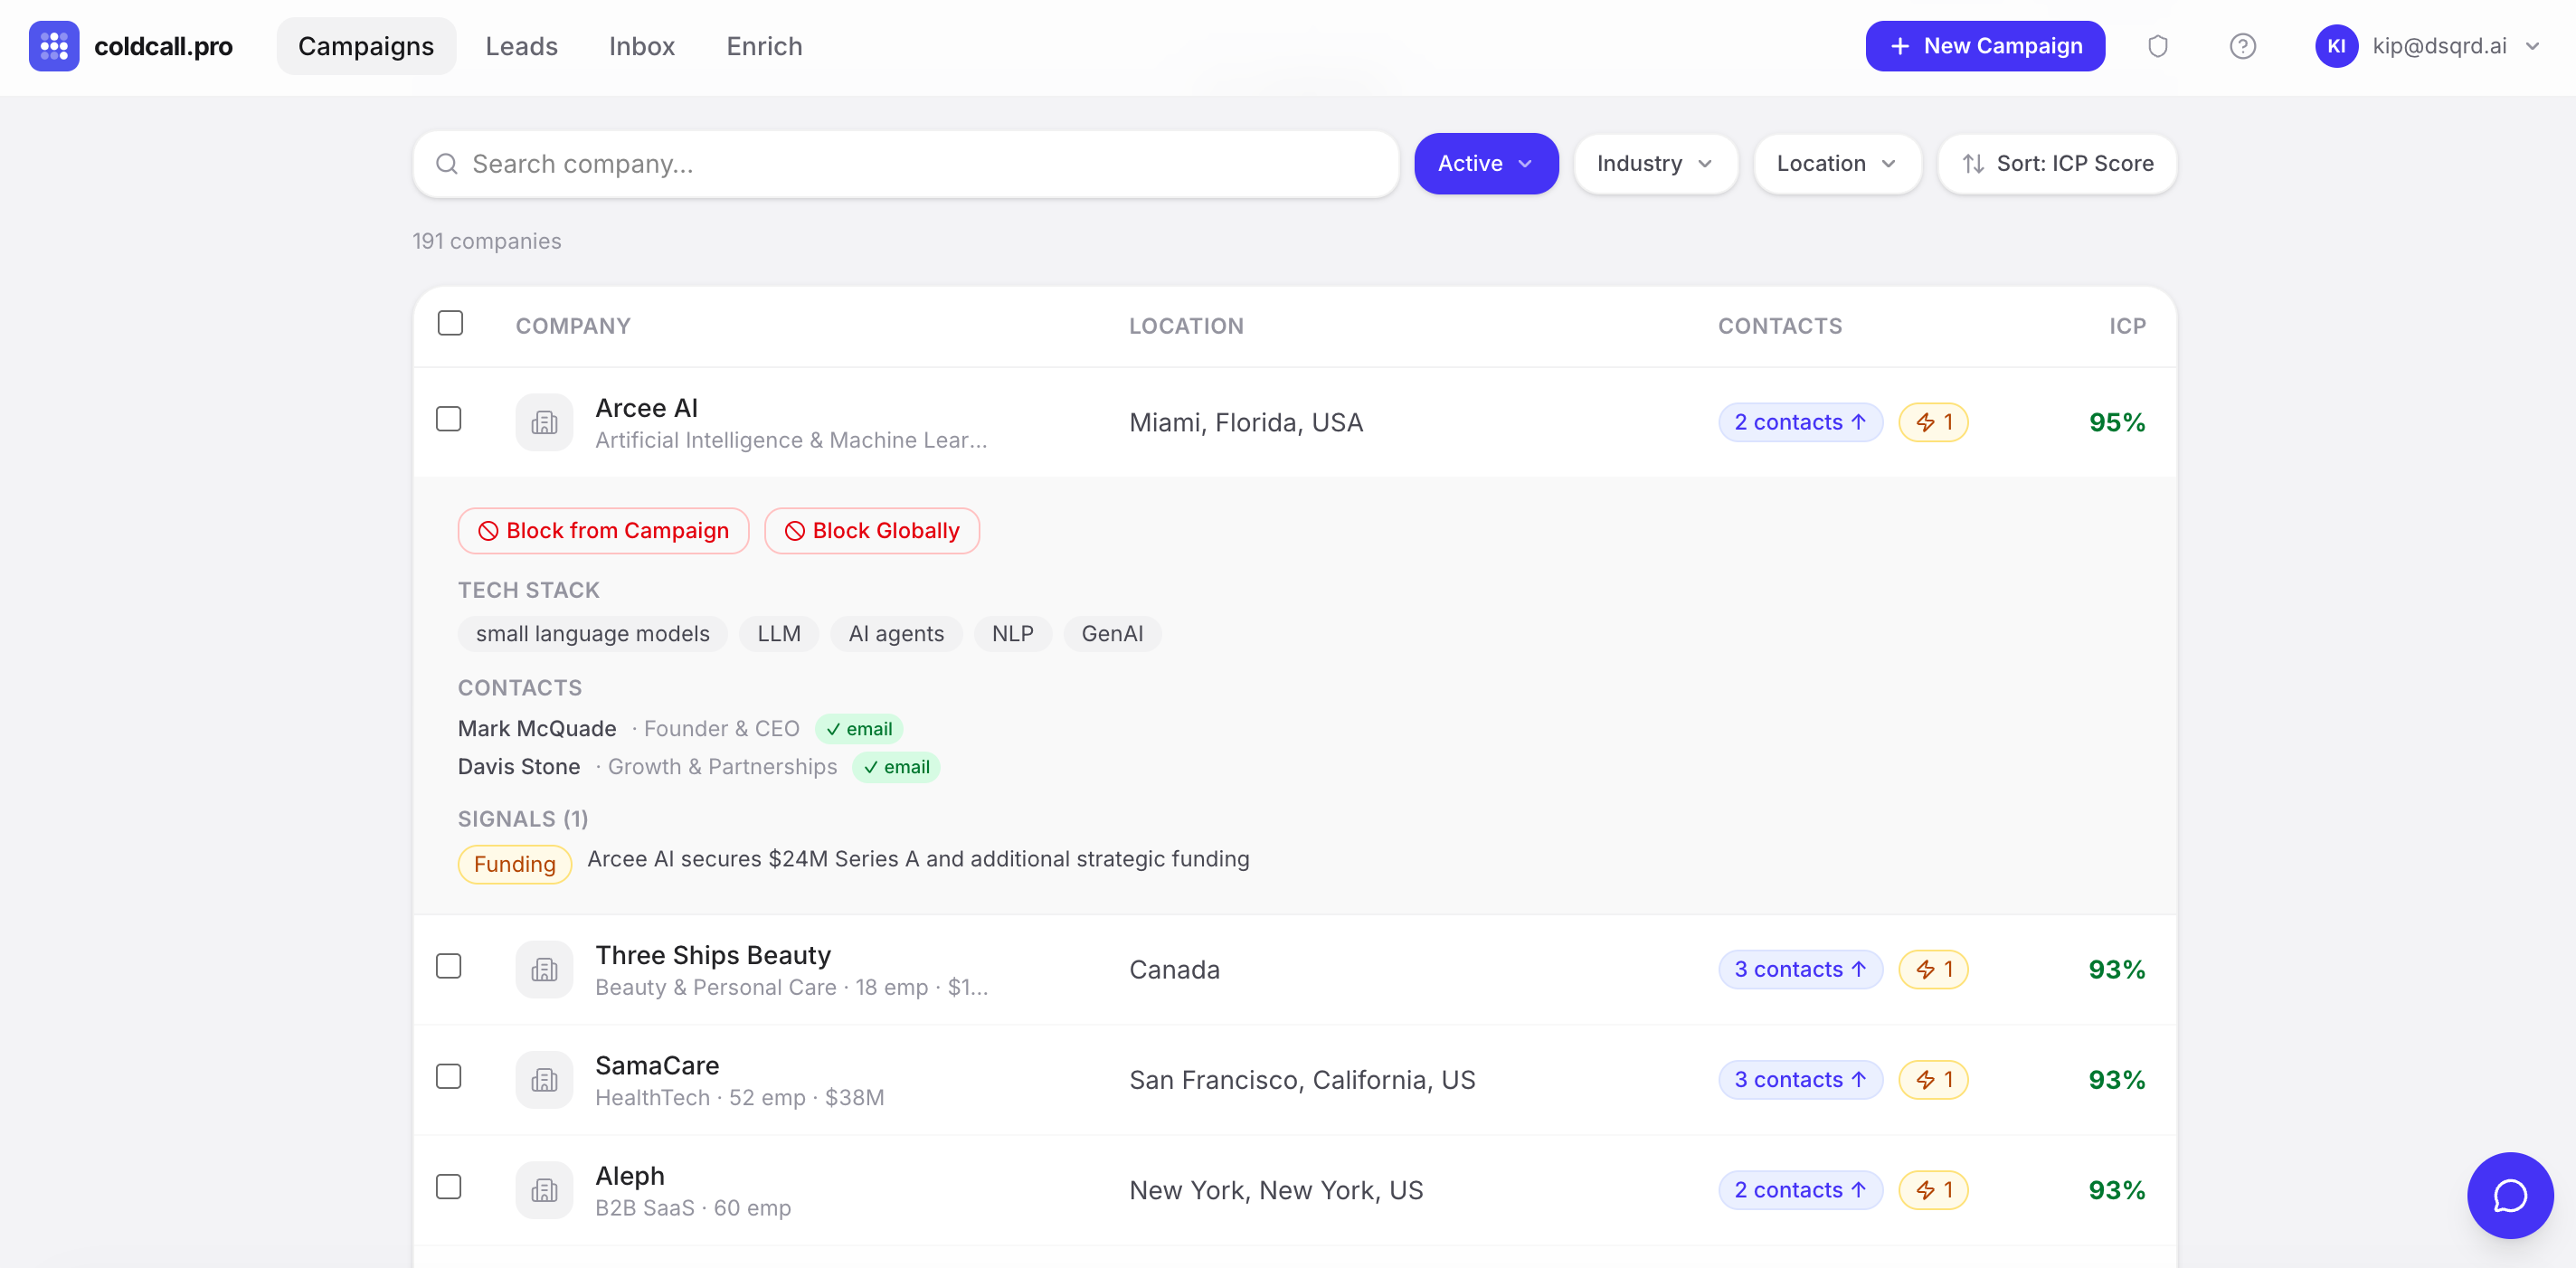This screenshot has height=1268, width=2576.
Task: Open the Active status dropdown
Action: click(1485, 163)
